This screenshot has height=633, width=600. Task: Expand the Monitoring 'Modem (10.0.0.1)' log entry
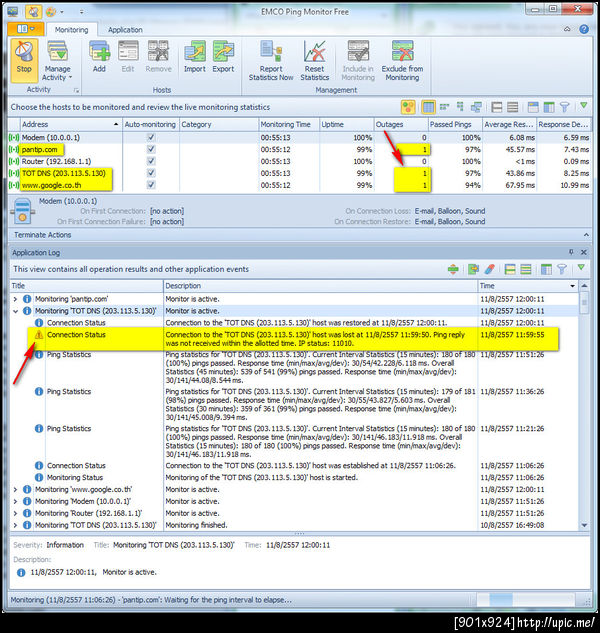click(15, 501)
